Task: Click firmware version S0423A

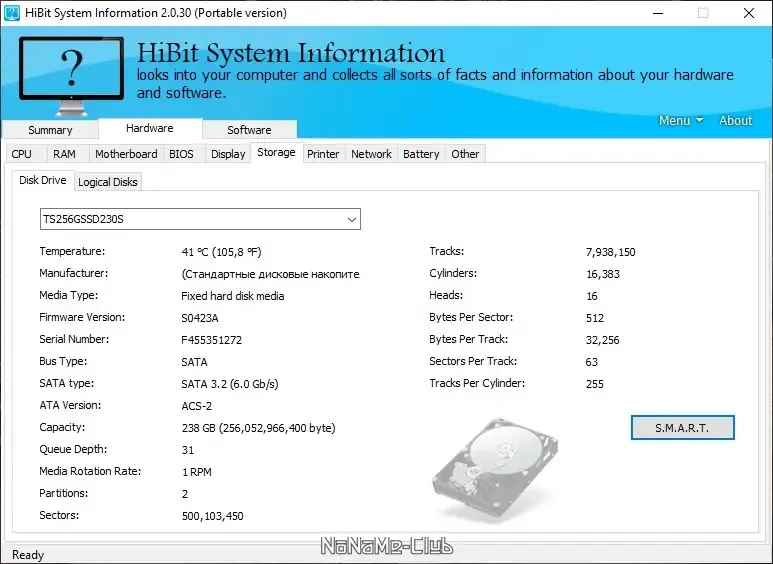Action: [x=200, y=318]
